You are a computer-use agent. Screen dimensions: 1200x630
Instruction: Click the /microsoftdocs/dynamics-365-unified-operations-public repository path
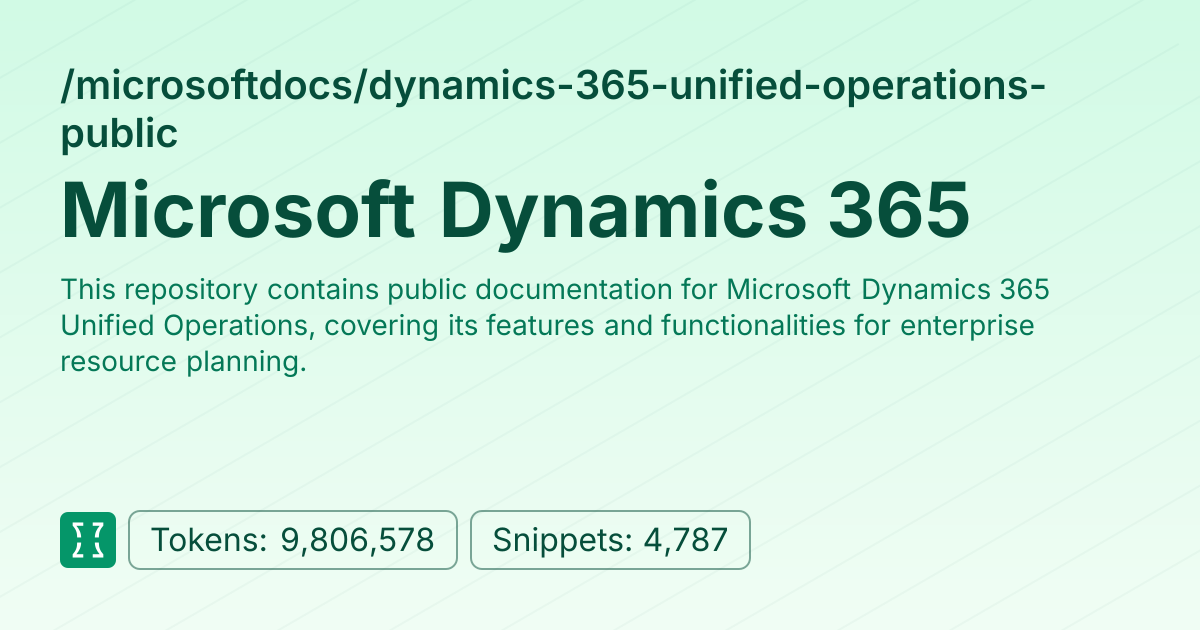point(553,110)
